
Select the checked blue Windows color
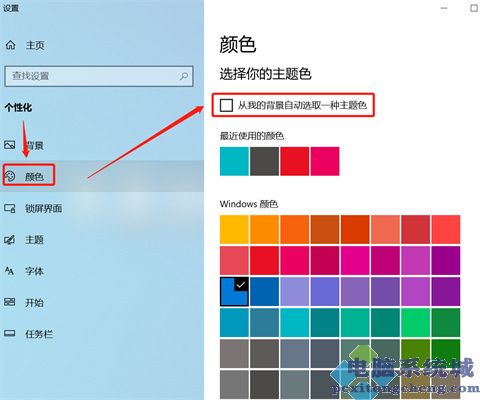(x=234, y=292)
